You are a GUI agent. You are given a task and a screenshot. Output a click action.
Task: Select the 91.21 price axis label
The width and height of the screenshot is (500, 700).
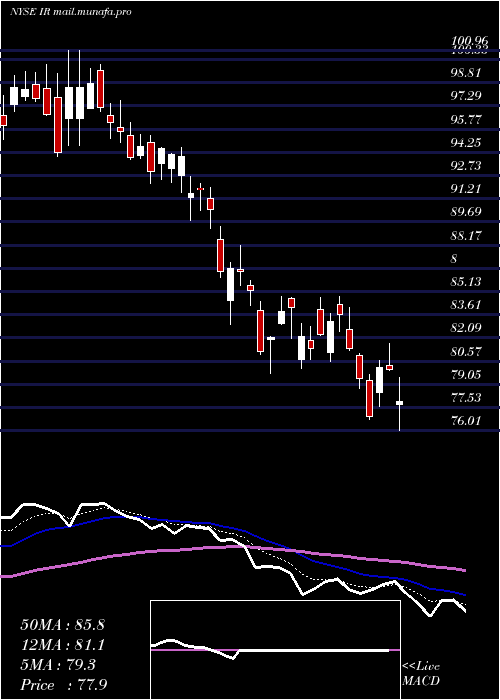tap(466, 189)
